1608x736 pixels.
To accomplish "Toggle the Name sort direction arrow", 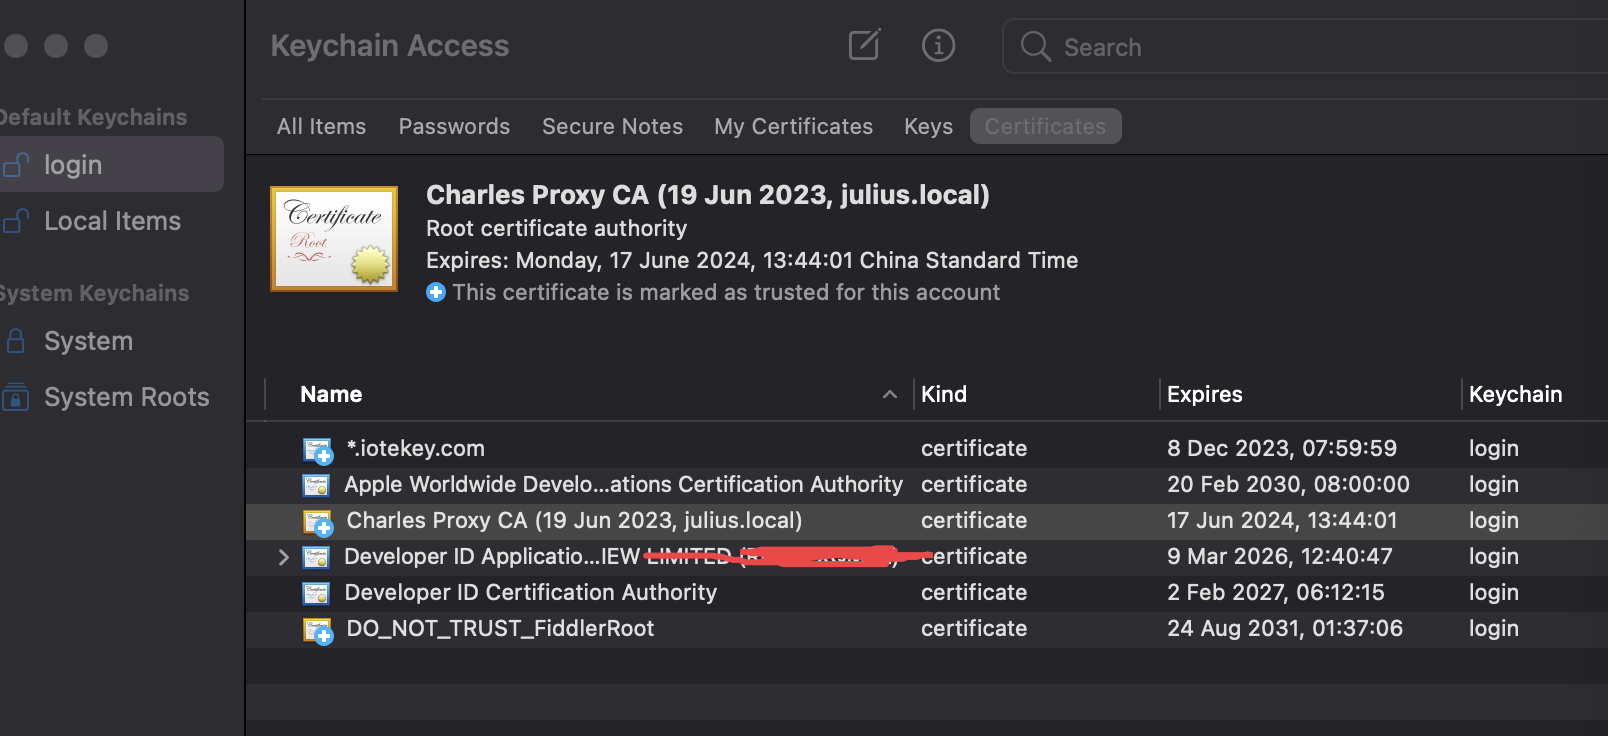I will tap(889, 394).
